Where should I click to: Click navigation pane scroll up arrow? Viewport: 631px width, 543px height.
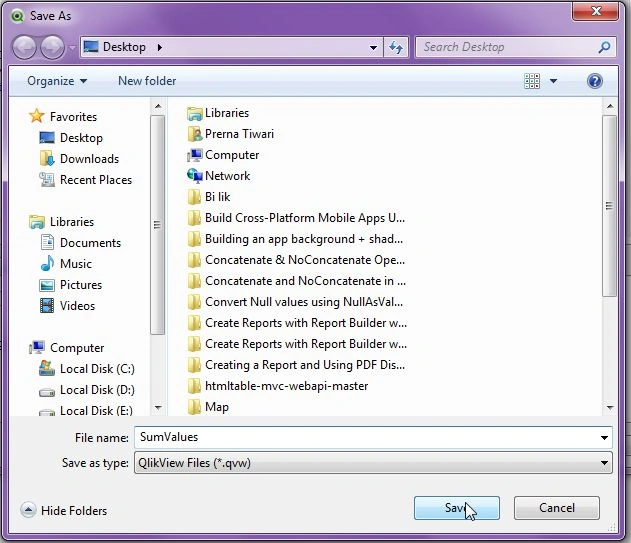coord(158,106)
